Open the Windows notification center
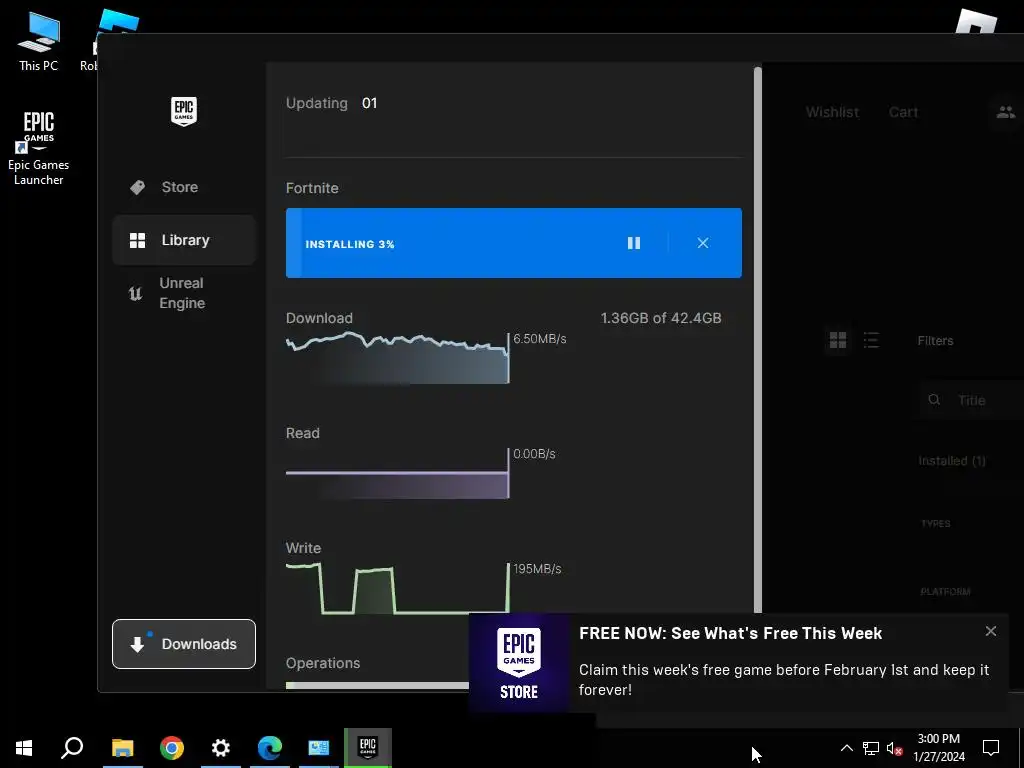1024x768 pixels. (991, 748)
